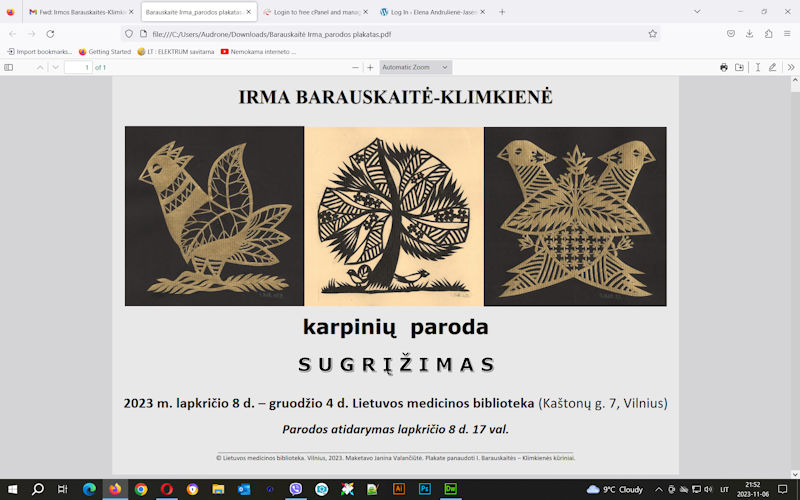Reload the current page
800x500 pixels.
point(50,34)
